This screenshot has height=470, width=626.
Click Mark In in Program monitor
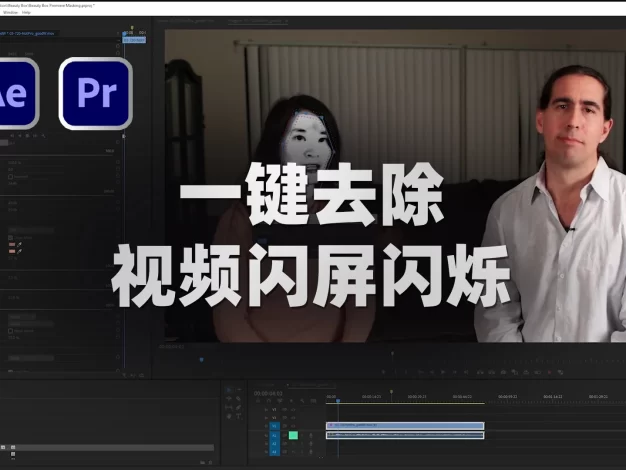(x=395, y=372)
